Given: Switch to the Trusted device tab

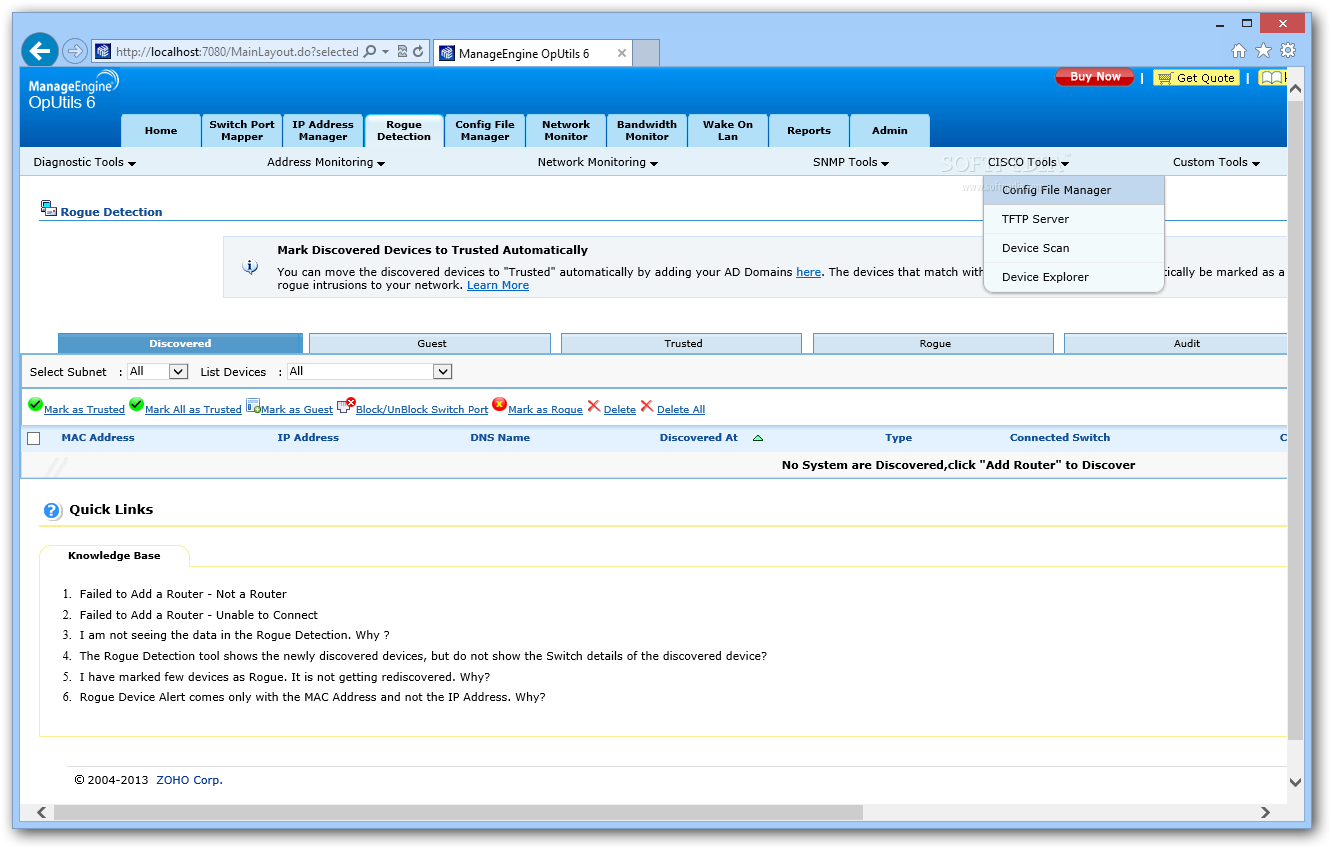Looking at the screenshot, I should 683,343.
